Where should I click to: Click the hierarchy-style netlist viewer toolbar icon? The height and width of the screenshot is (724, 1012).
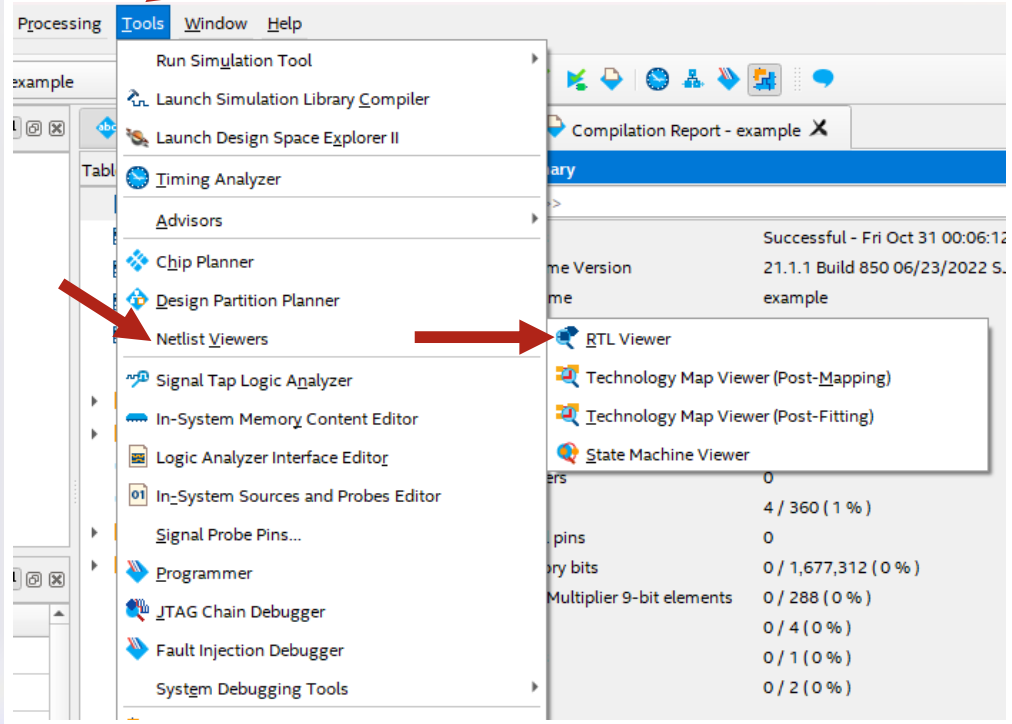pos(693,79)
